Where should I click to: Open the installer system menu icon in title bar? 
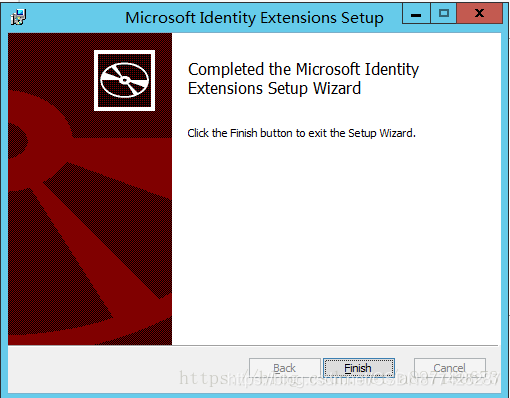coord(18,17)
